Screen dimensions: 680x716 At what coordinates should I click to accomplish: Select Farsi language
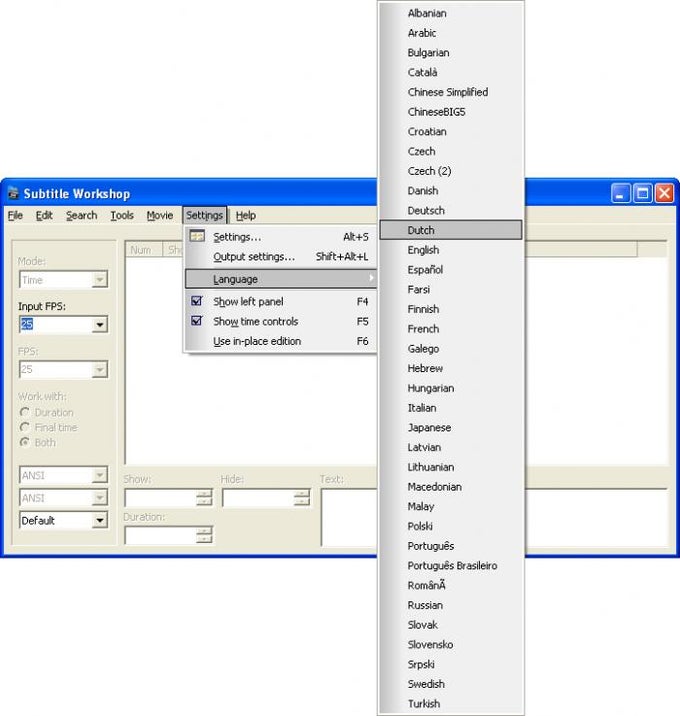(451, 289)
